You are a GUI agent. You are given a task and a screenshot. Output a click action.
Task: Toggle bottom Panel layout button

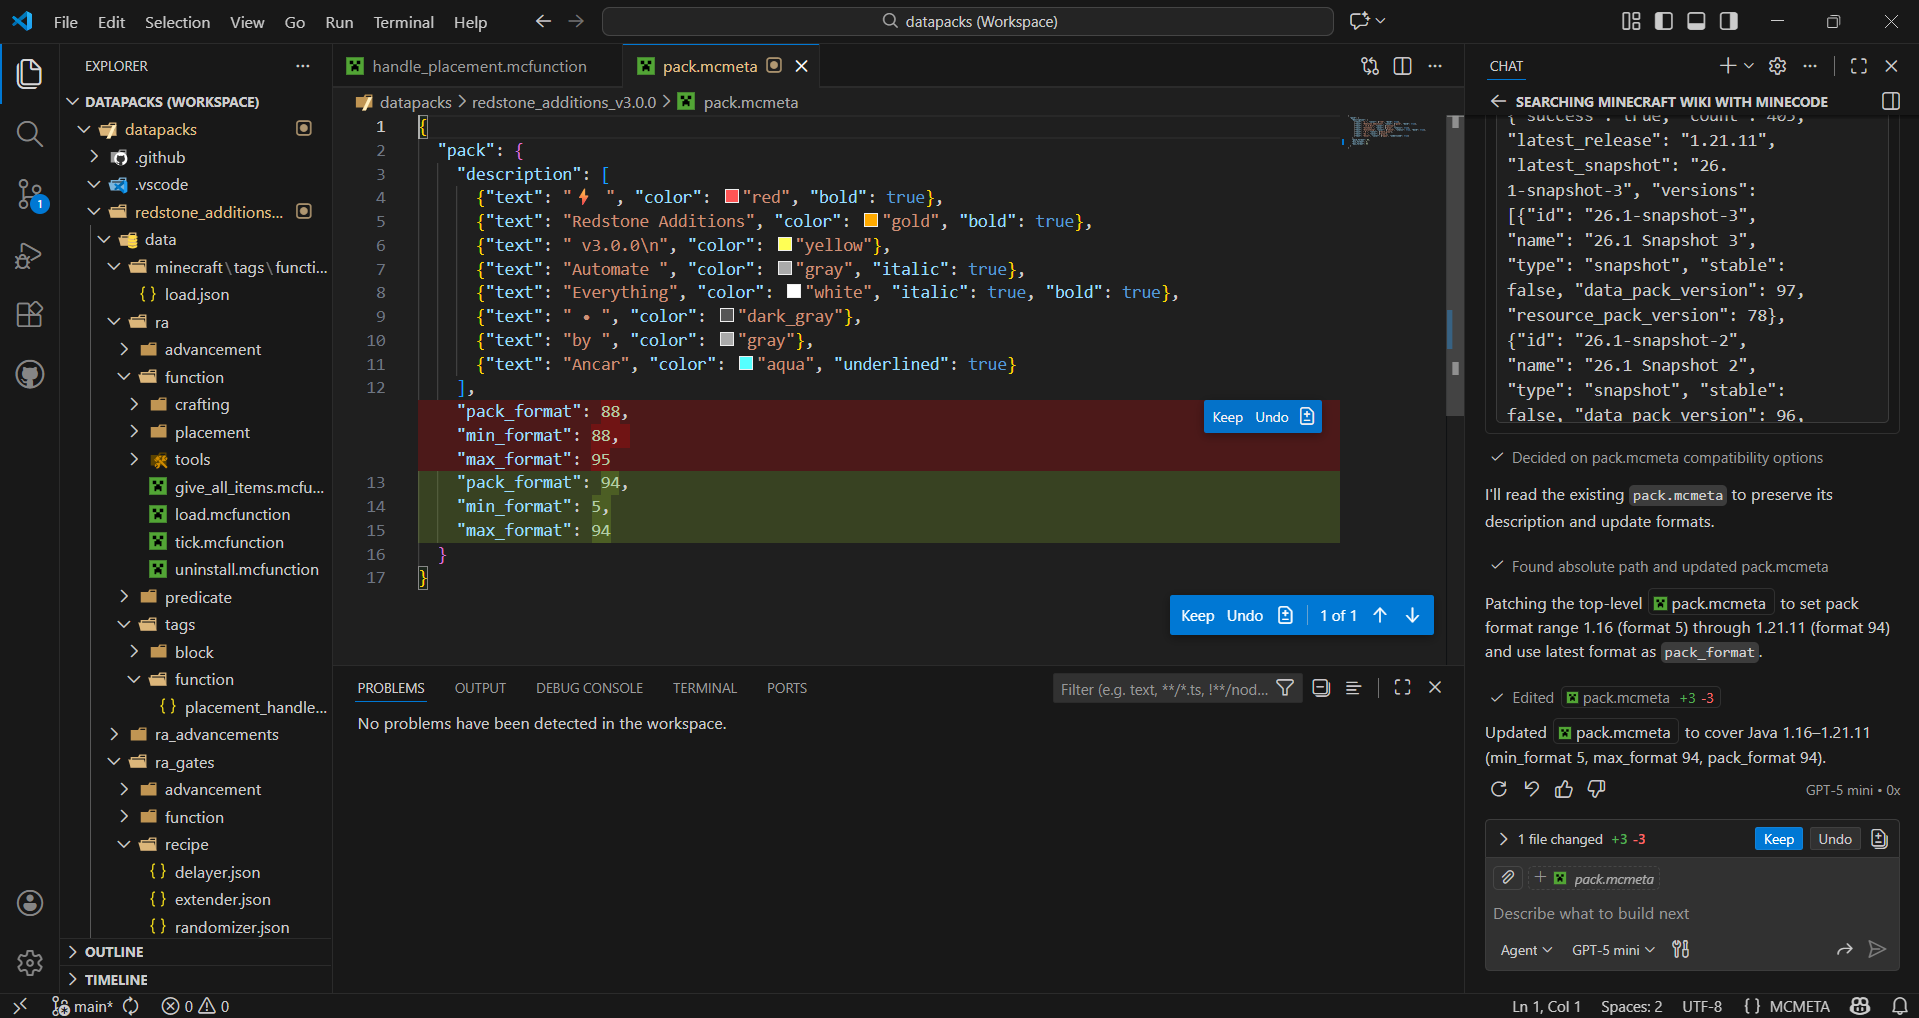pos(1696,21)
